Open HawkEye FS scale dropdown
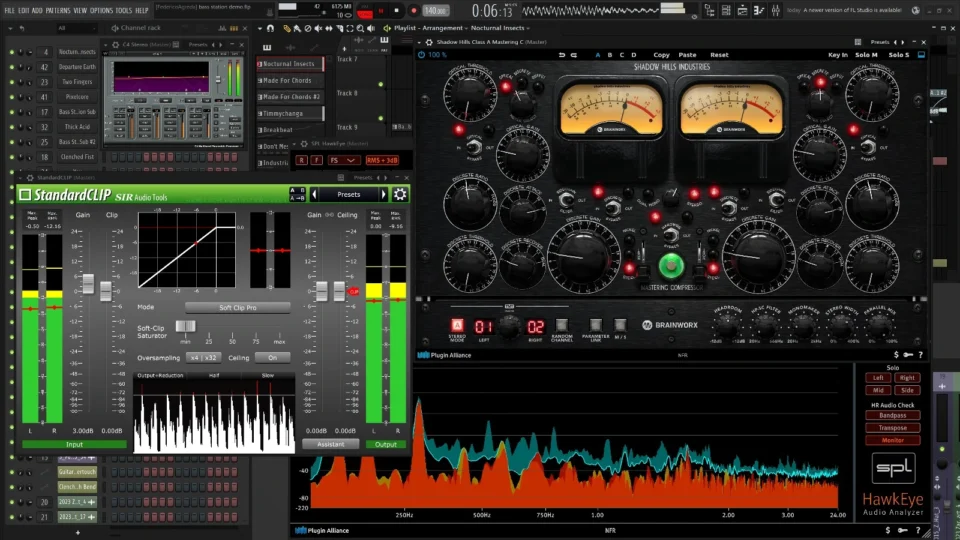The height and width of the screenshot is (540, 960). pos(342,160)
